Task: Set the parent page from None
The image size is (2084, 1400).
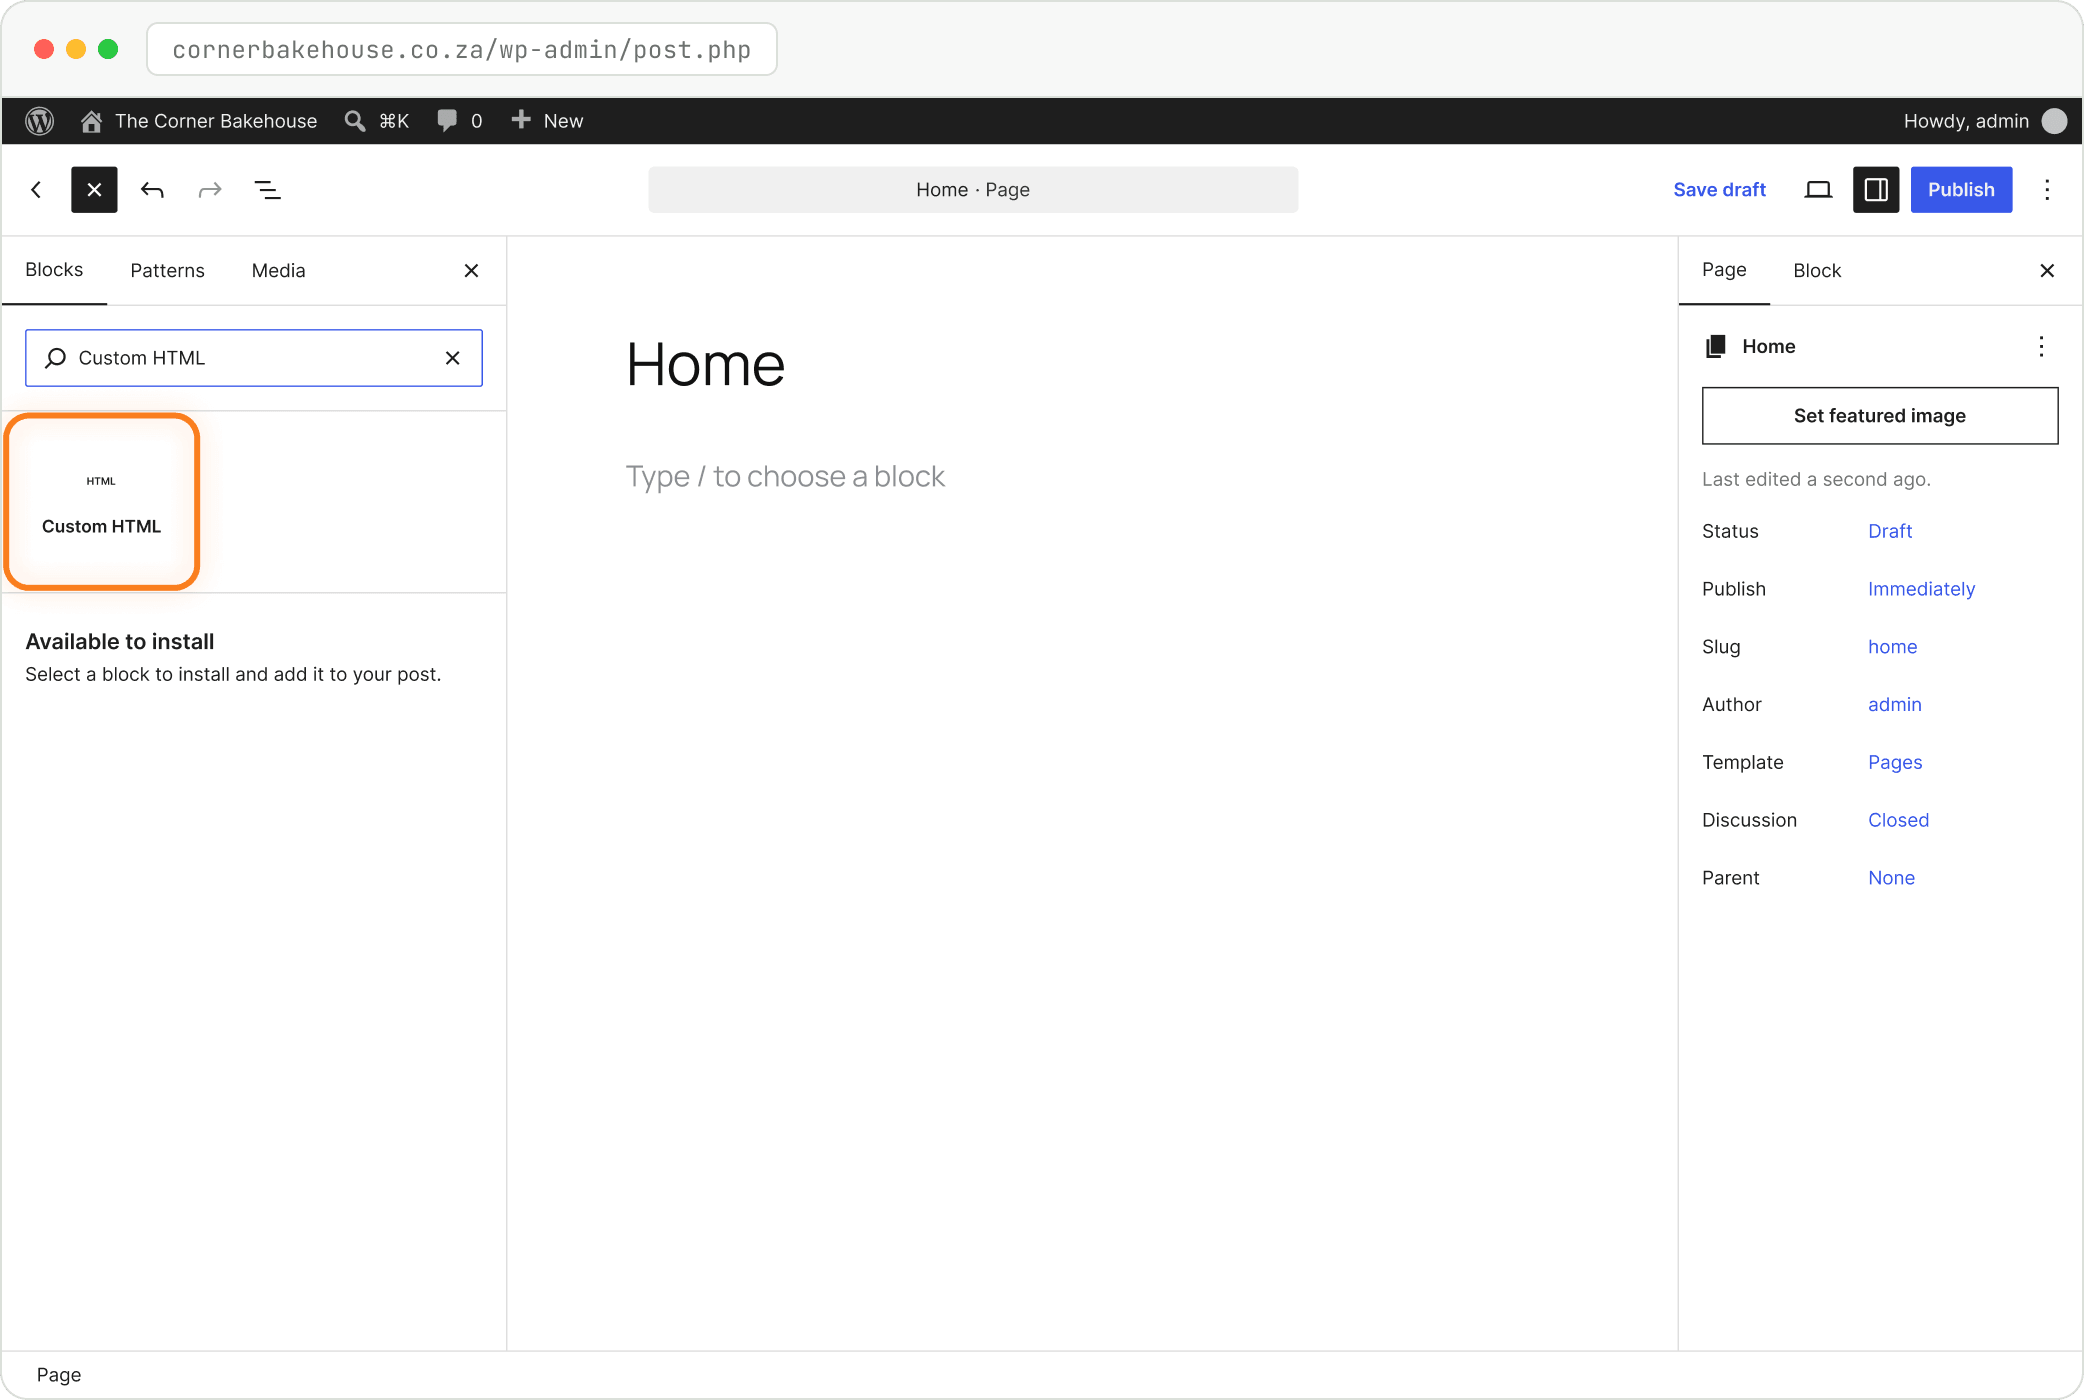Action: 1891,878
